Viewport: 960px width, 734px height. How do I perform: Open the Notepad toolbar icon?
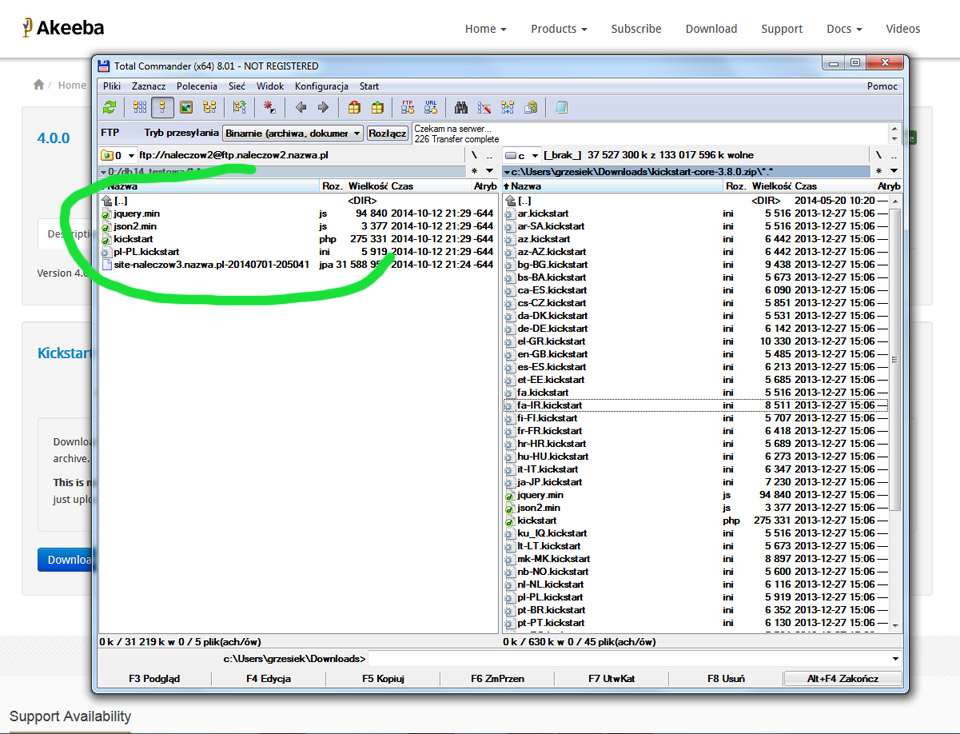pos(561,108)
